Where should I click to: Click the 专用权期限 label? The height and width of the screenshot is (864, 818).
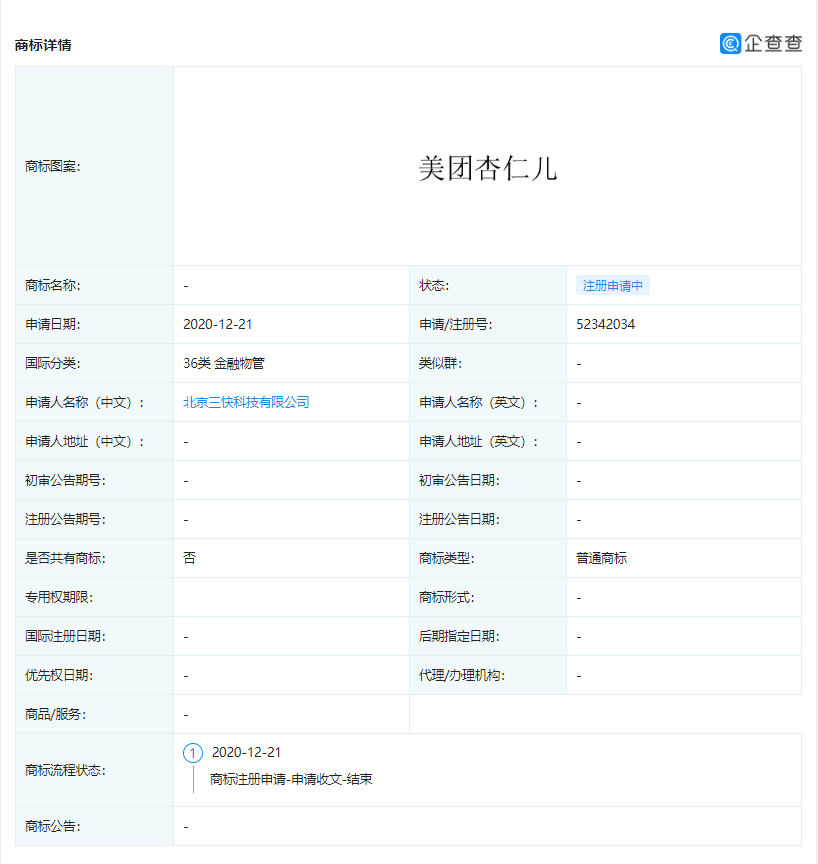(x=59, y=597)
